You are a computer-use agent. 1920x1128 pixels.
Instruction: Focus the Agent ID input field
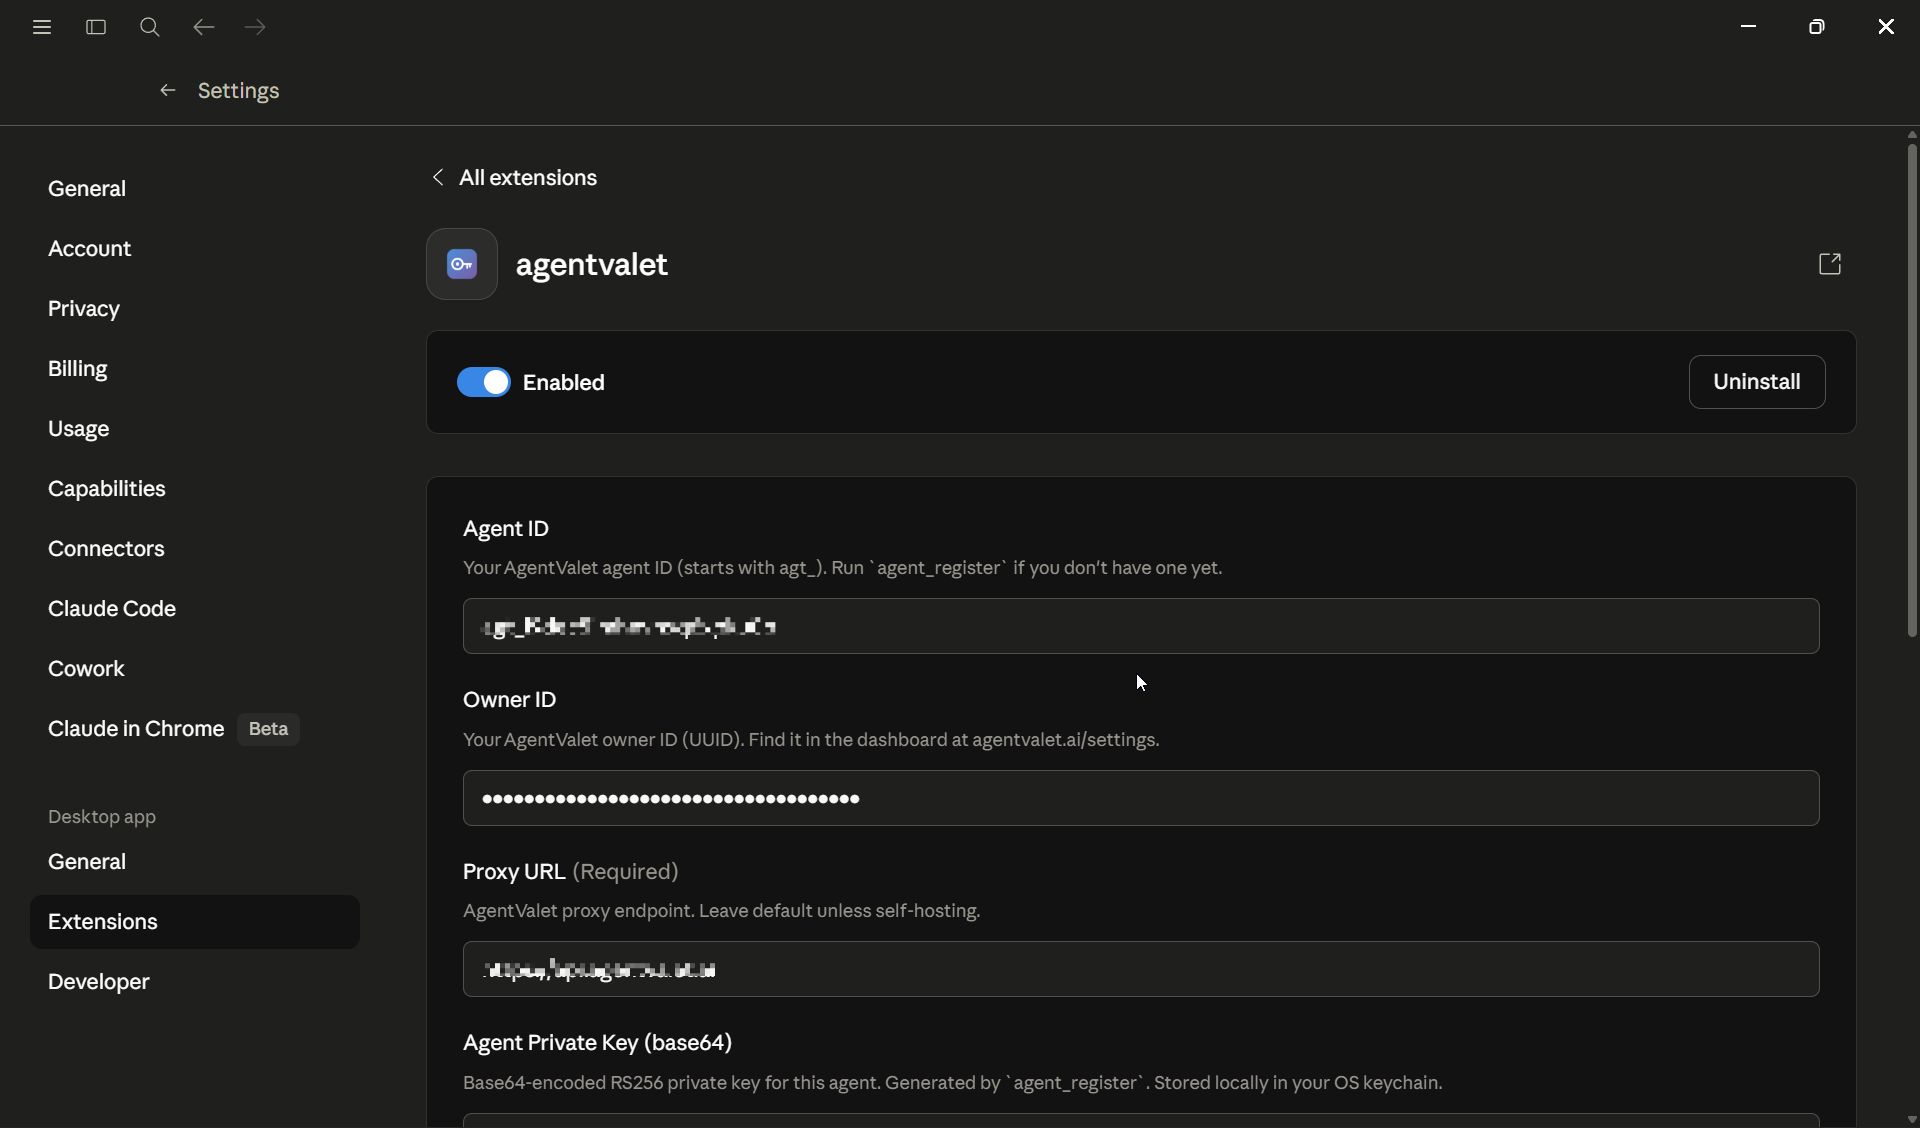(x=1141, y=626)
